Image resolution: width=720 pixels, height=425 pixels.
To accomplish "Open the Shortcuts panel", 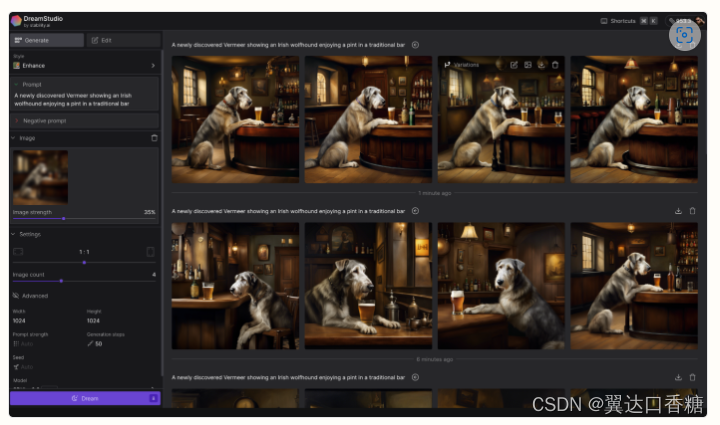I will tap(629, 21).
